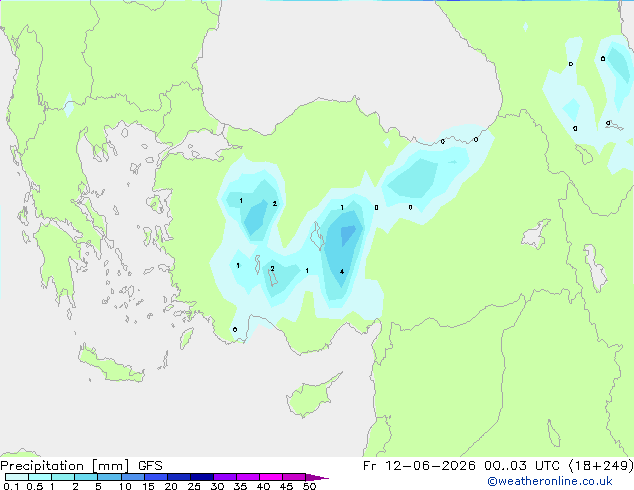Click the '4' precipitation value on the map
Screen dimensions: 634x490
pyautogui.click(x=342, y=272)
